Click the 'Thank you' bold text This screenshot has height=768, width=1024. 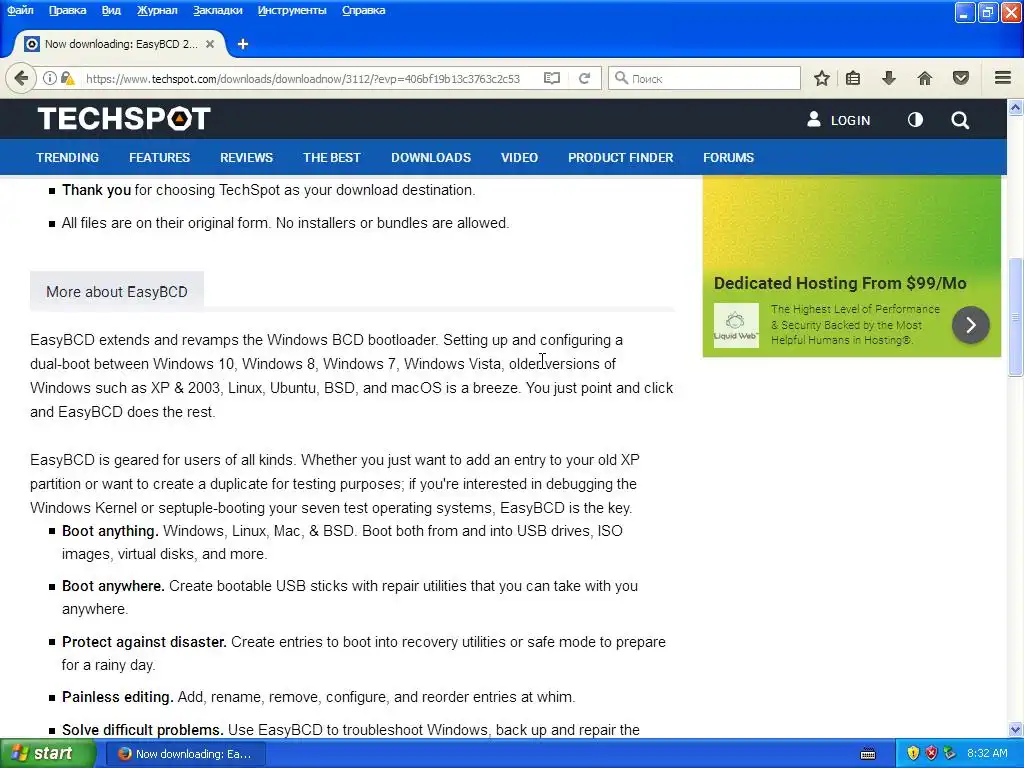(x=97, y=190)
